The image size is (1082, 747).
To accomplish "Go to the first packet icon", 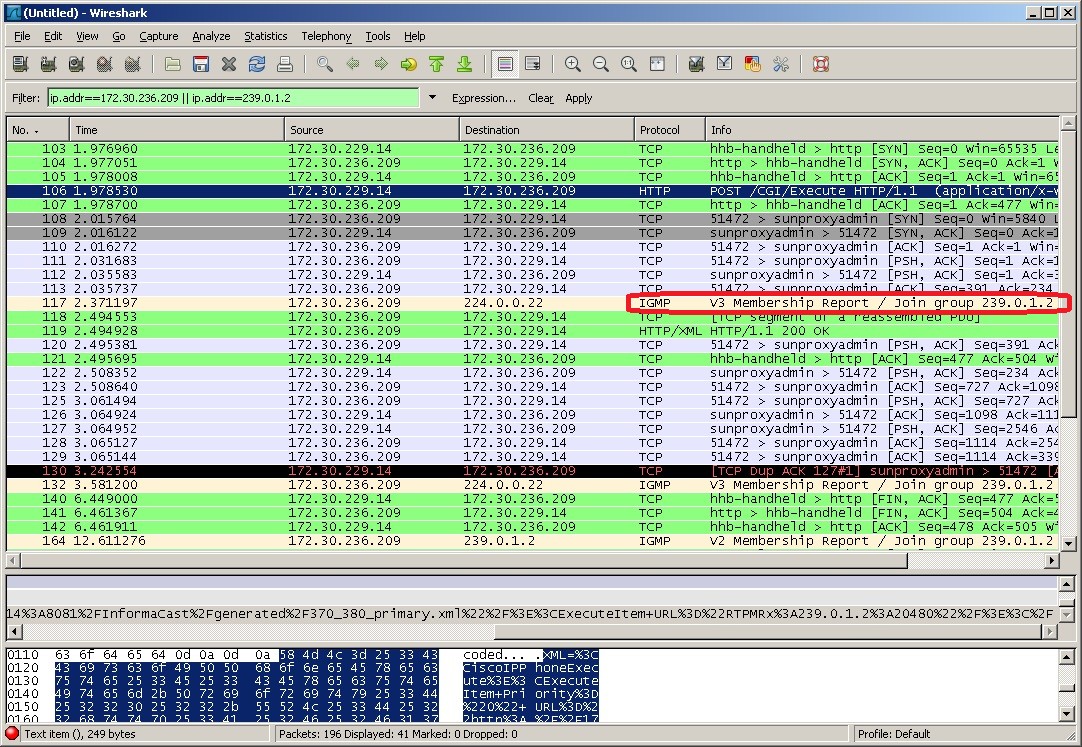I will tap(436, 64).
